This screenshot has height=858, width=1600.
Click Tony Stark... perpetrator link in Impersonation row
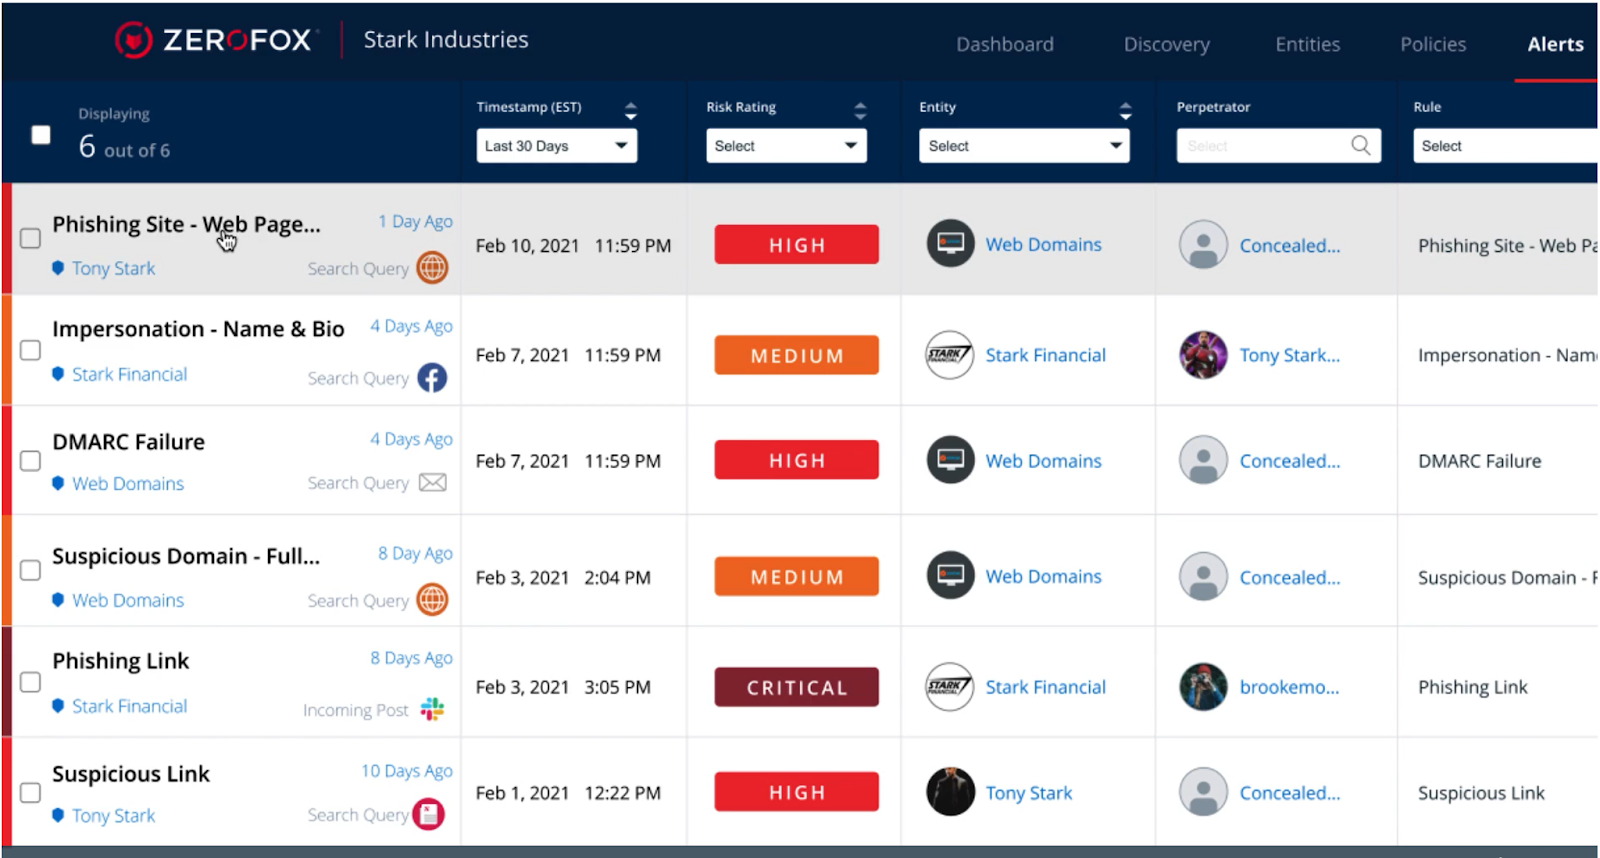[1290, 355]
